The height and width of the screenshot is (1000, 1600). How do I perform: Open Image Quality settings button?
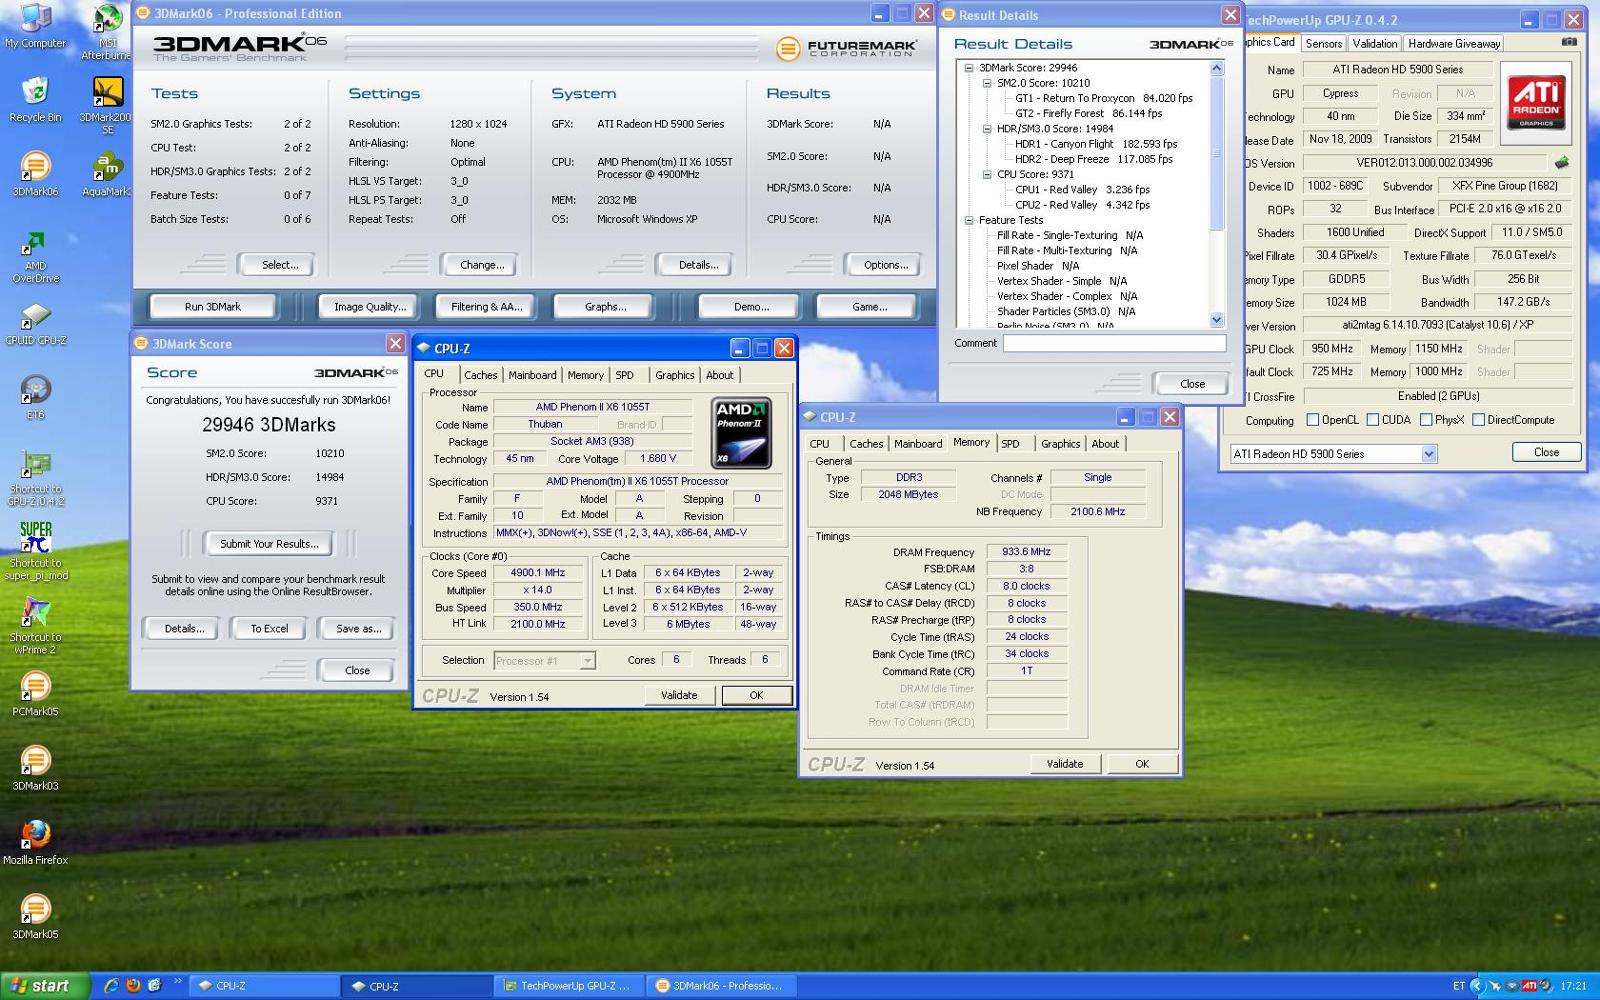click(x=370, y=307)
